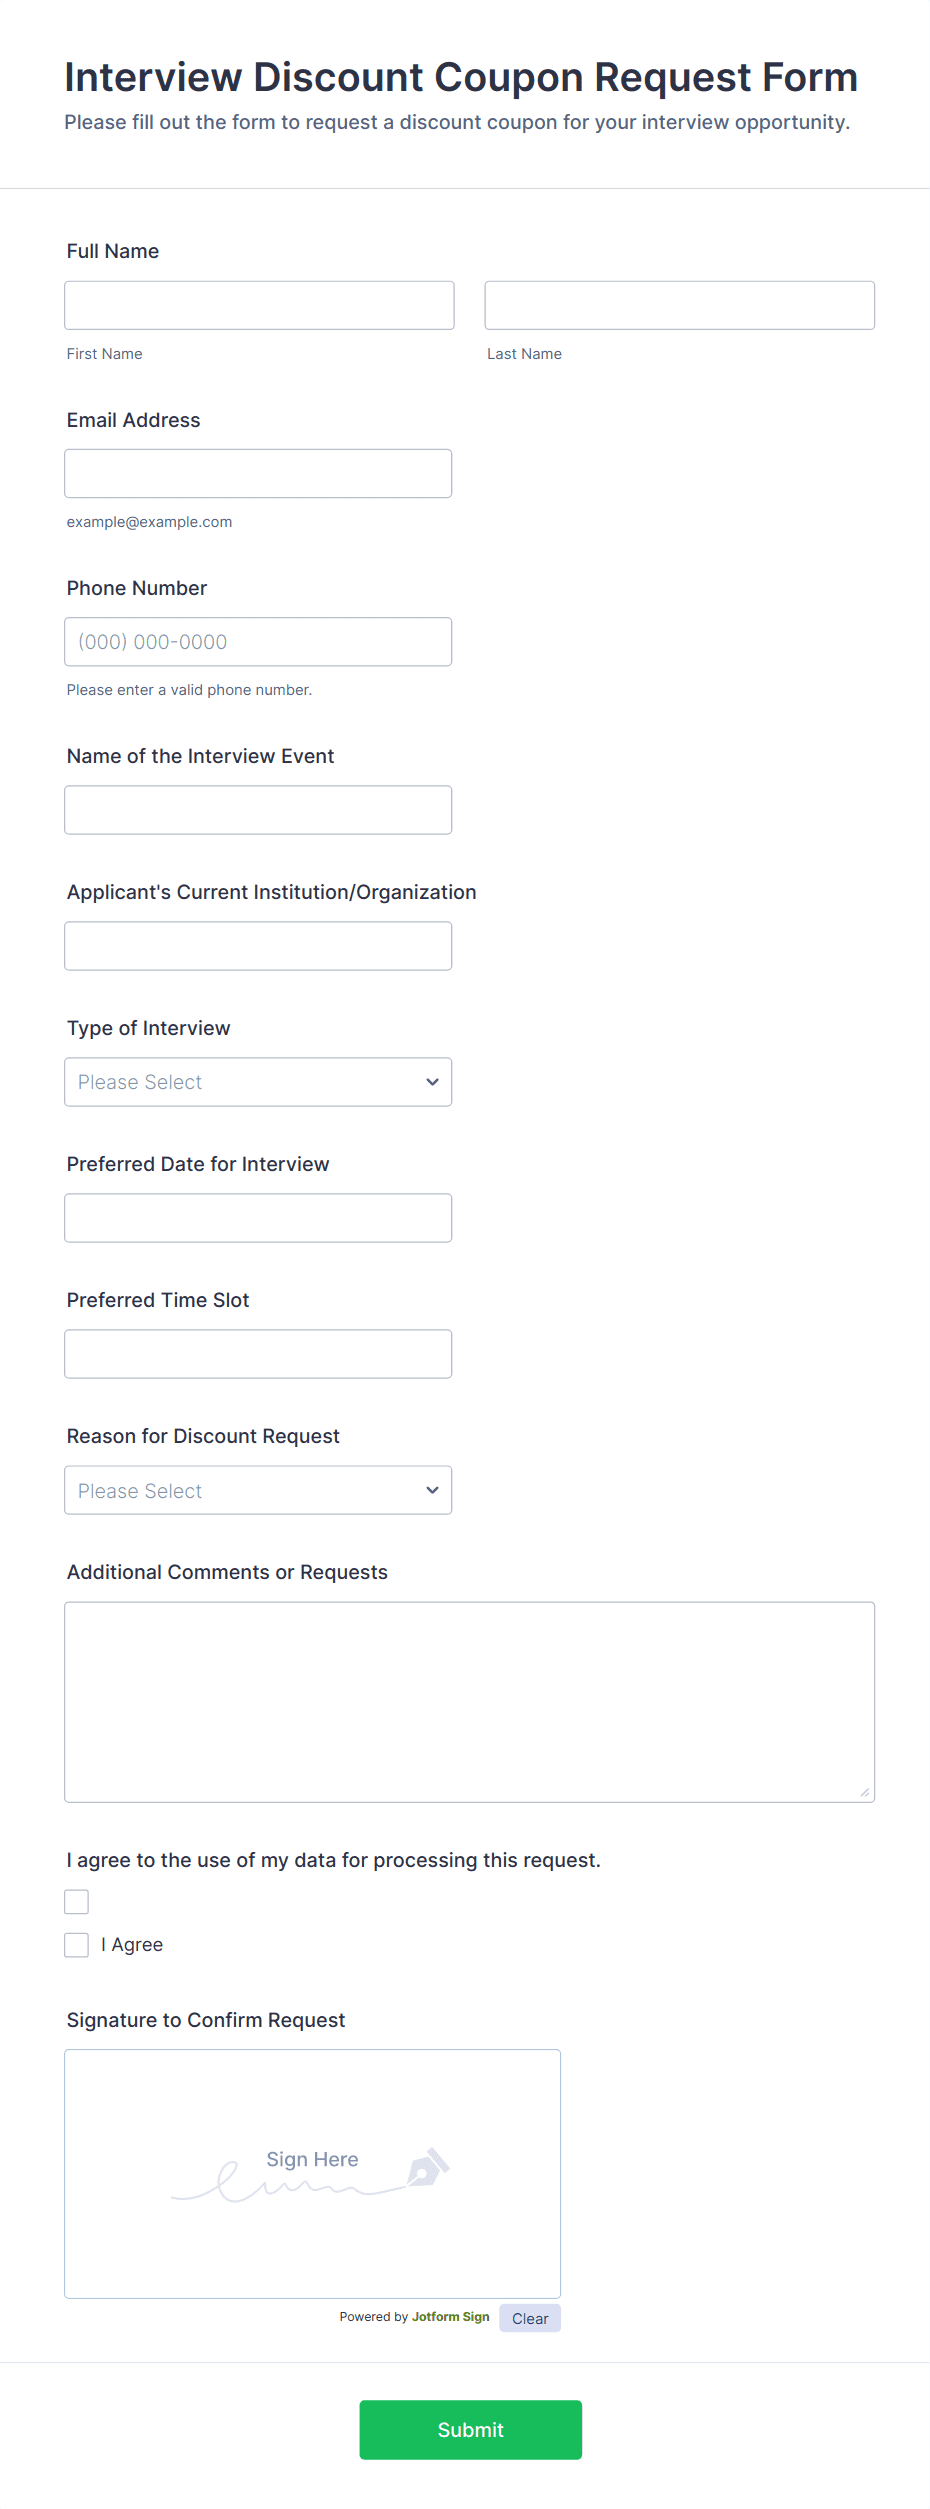The height and width of the screenshot is (2509, 930).
Task: Tick the unlabeled checkbox above I Agree
Action: click(77, 1902)
